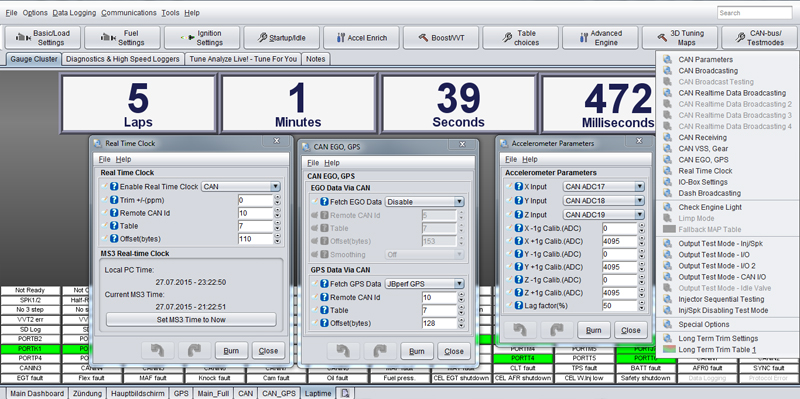This screenshot has width=800, height=399.
Task: Open the Communications menu
Action: pos(129,13)
